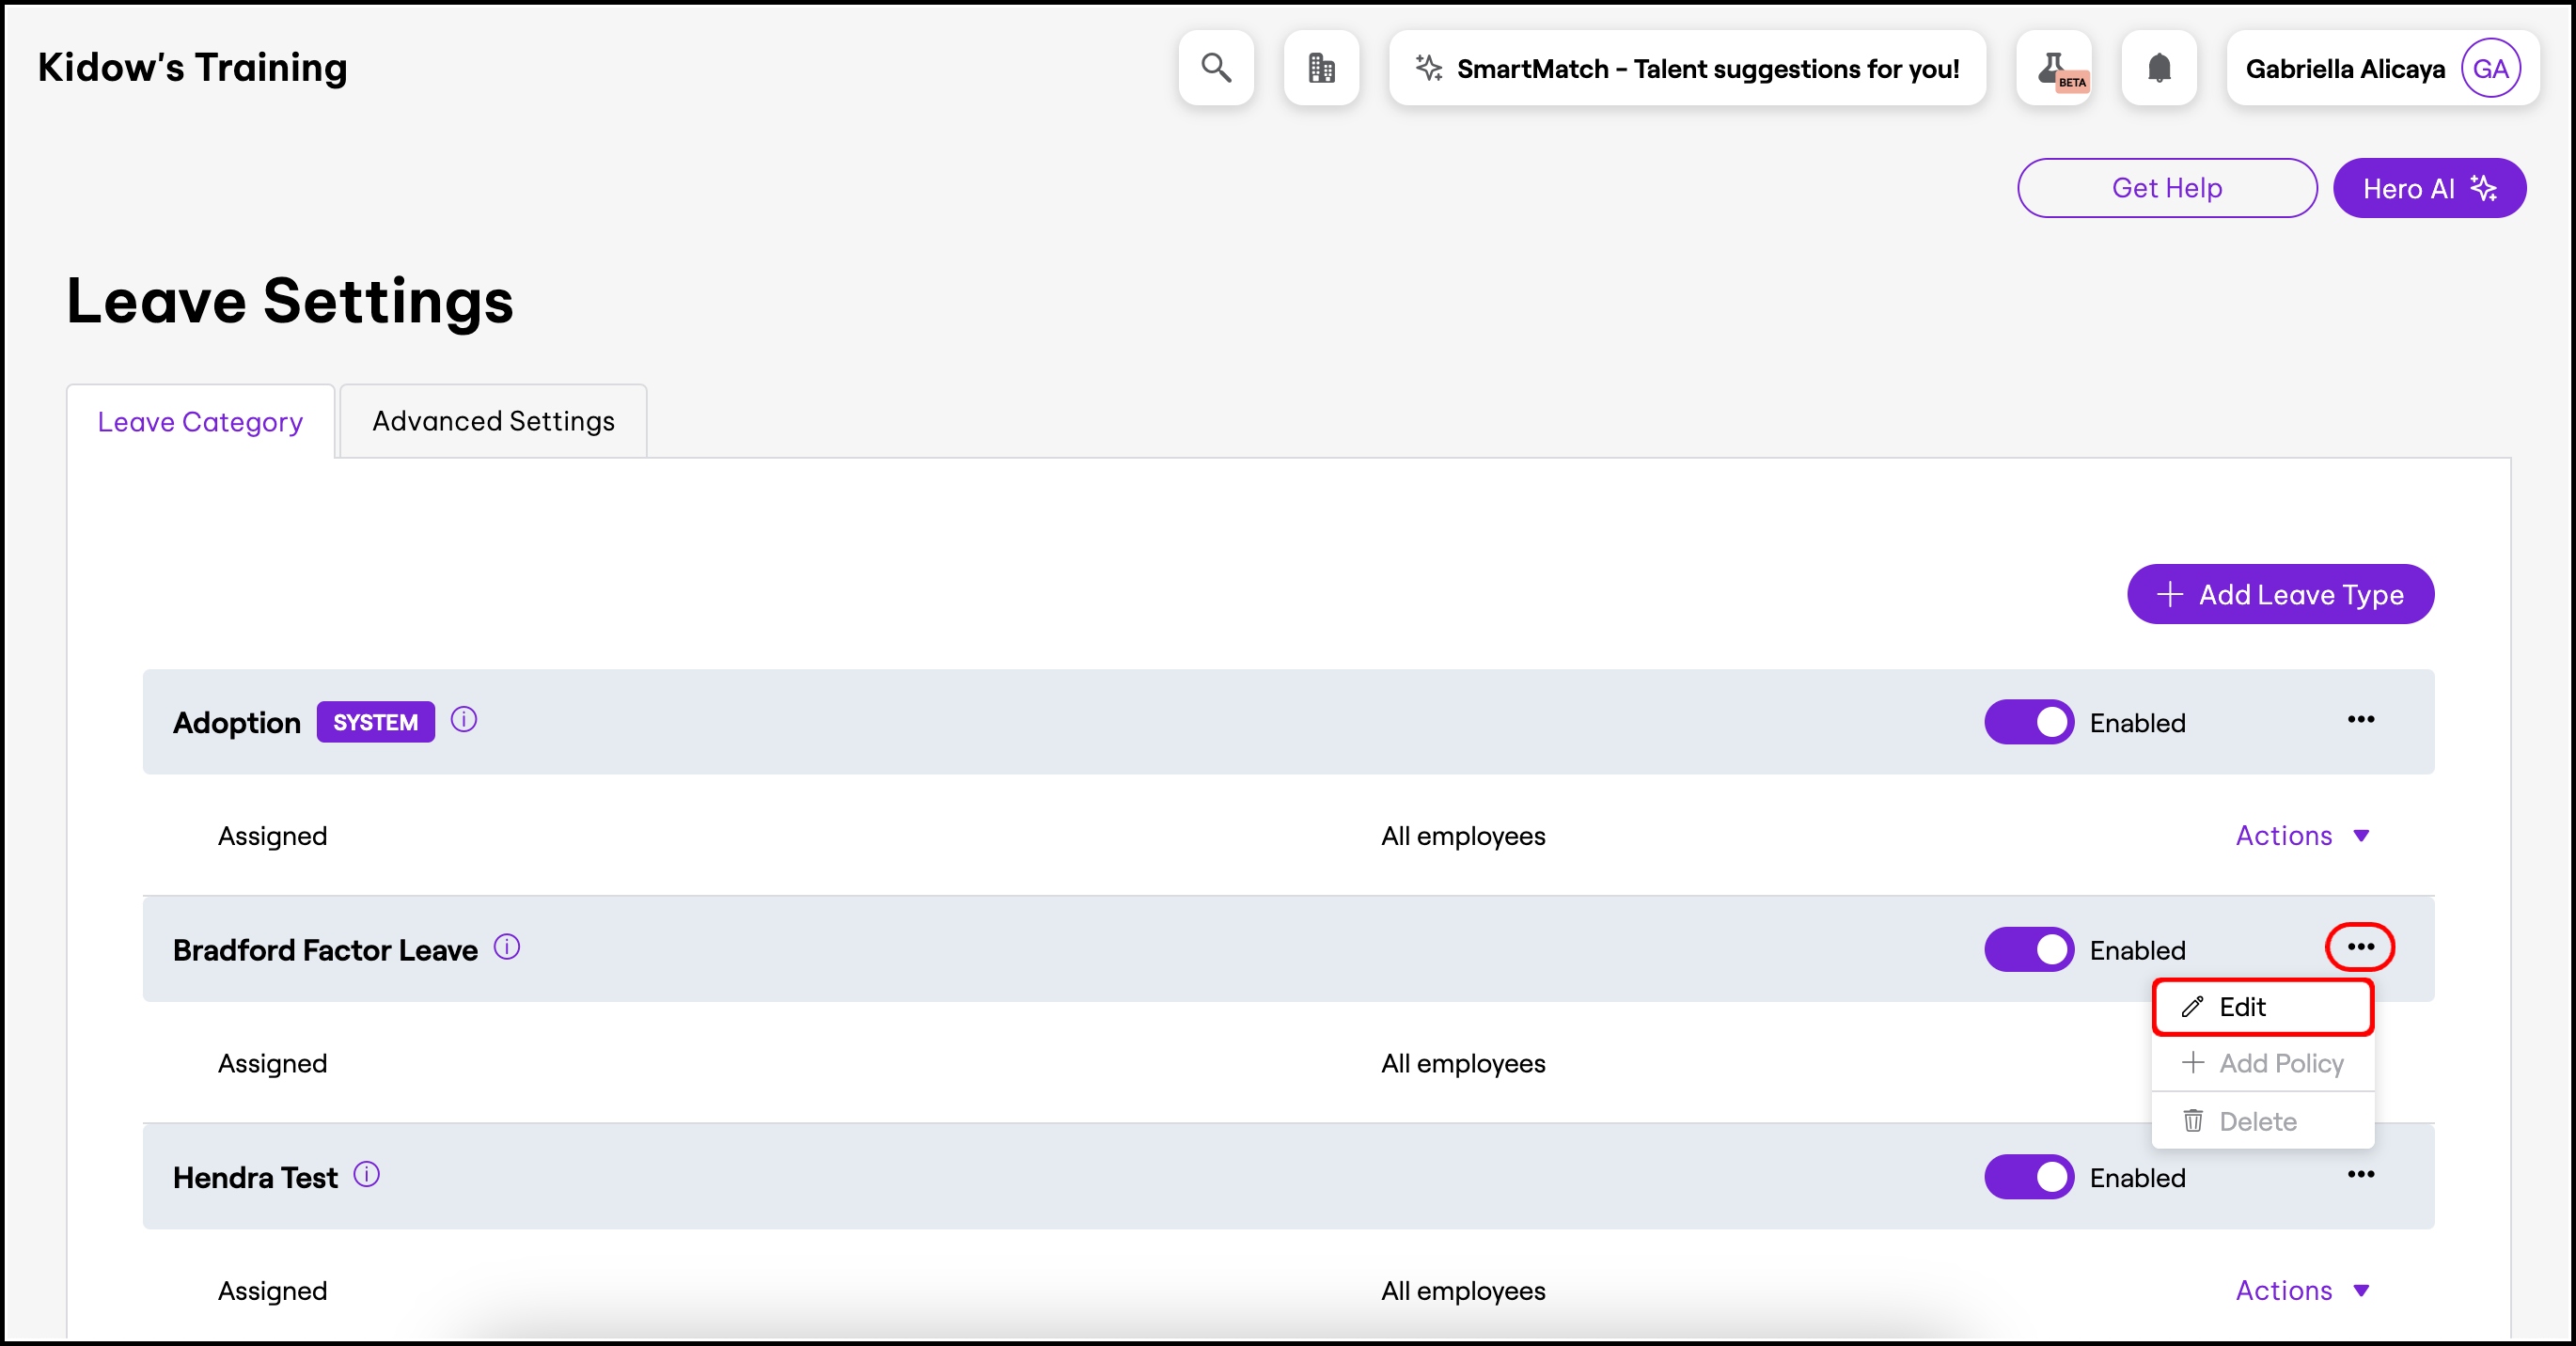Click the info icon beside Adoption
The height and width of the screenshot is (1346, 2576).
(x=464, y=720)
